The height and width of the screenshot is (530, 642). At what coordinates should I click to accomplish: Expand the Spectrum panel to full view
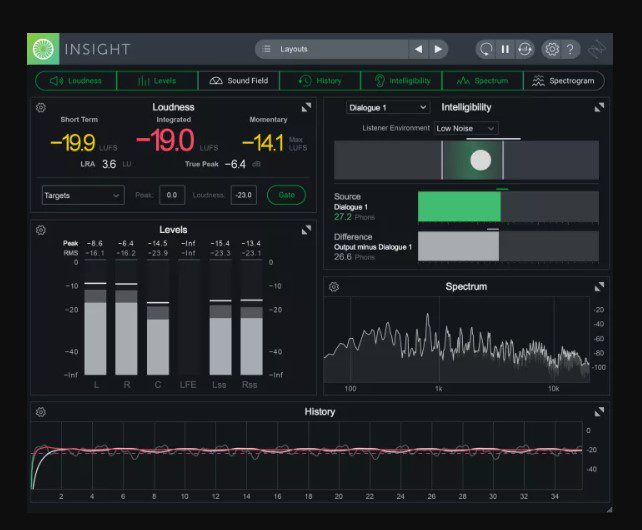(599, 287)
